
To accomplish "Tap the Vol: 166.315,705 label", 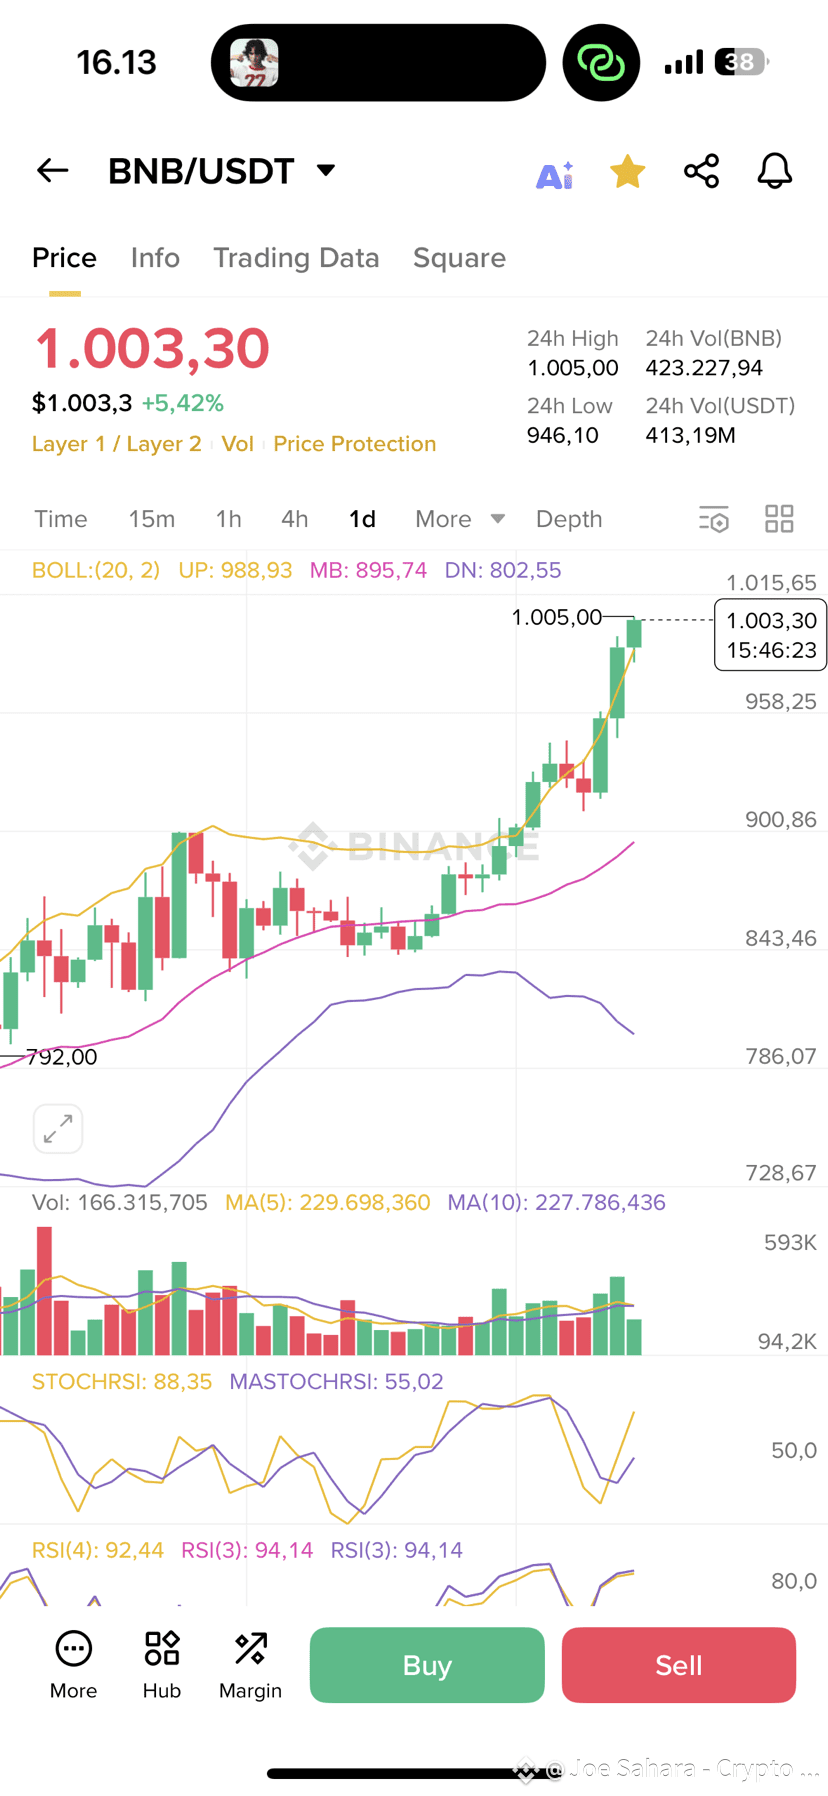I will (120, 1202).
